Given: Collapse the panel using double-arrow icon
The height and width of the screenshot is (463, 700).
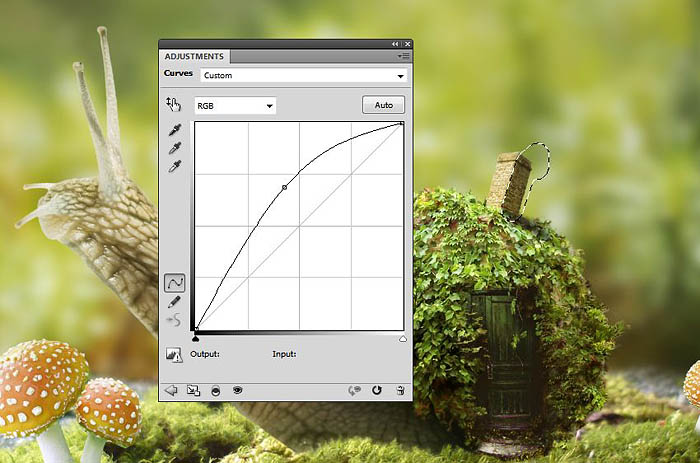Looking at the screenshot, I should (x=395, y=44).
